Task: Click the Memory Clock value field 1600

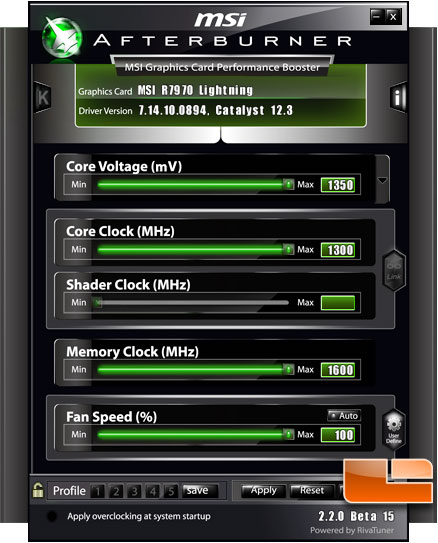Action: coord(338,370)
